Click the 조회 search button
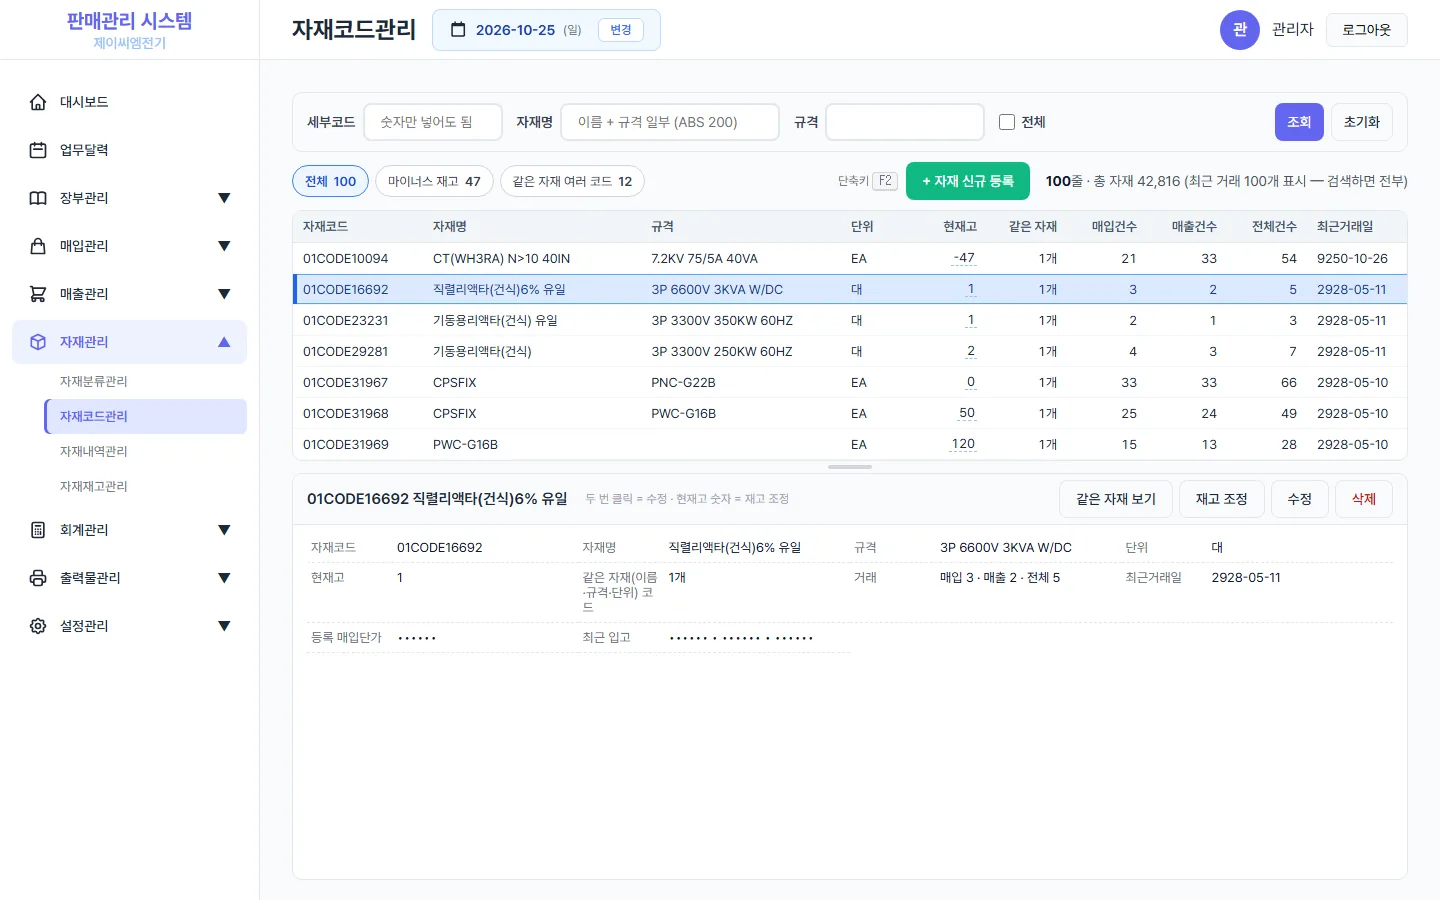 1299,122
